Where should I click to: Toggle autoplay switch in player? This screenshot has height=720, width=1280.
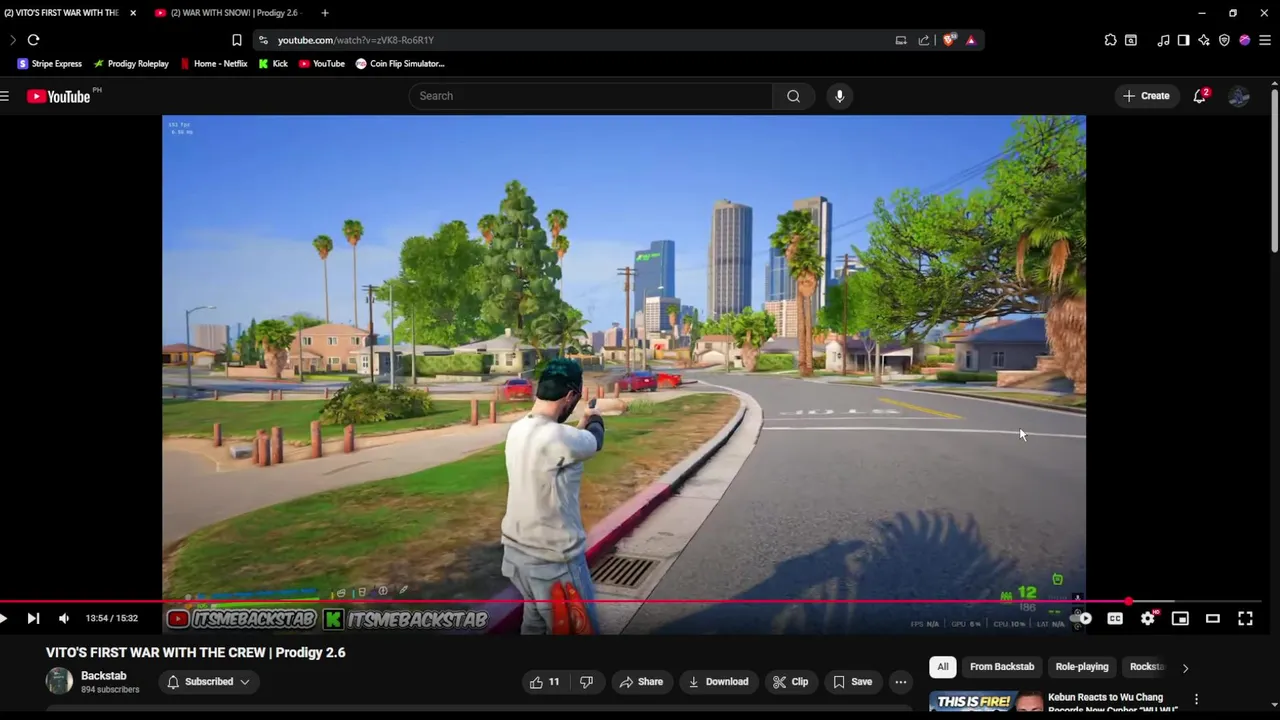click(x=1082, y=618)
